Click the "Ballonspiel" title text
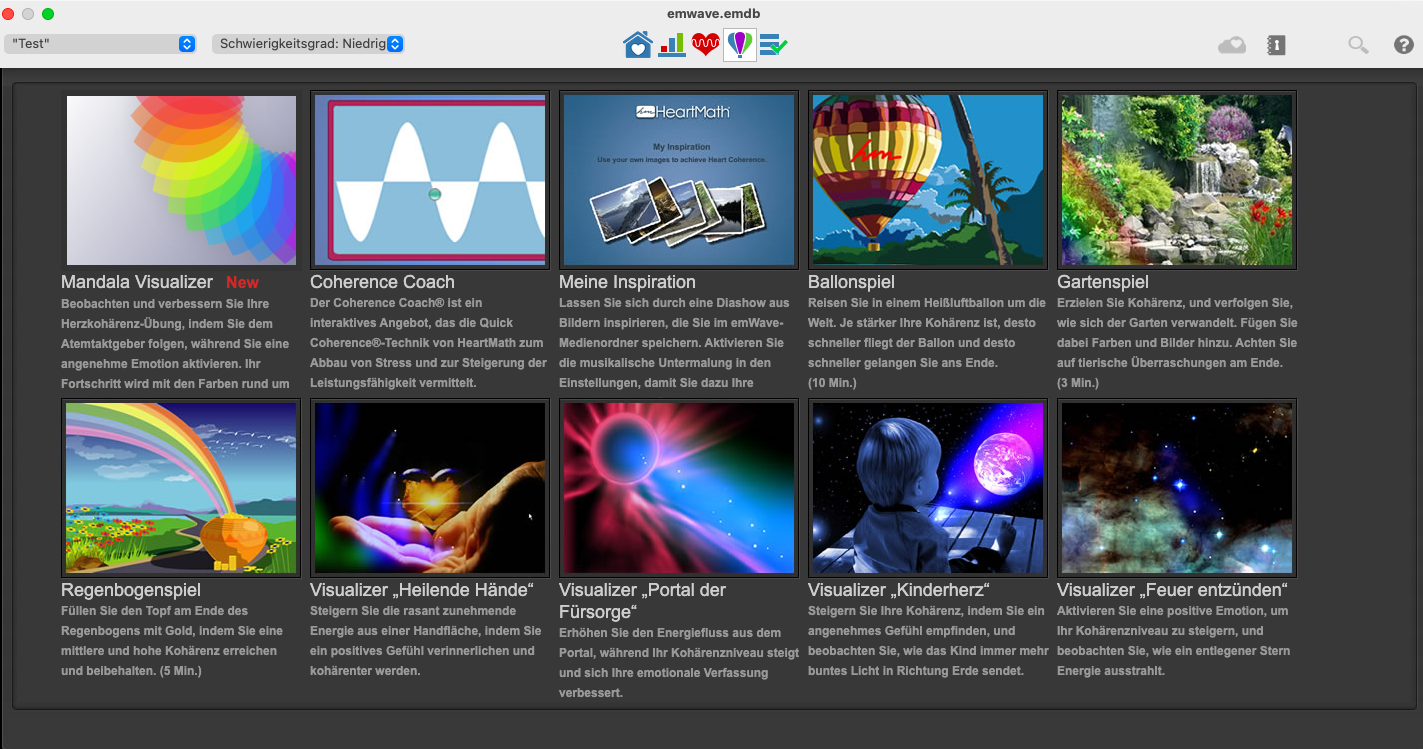The height and width of the screenshot is (749, 1423). (851, 282)
